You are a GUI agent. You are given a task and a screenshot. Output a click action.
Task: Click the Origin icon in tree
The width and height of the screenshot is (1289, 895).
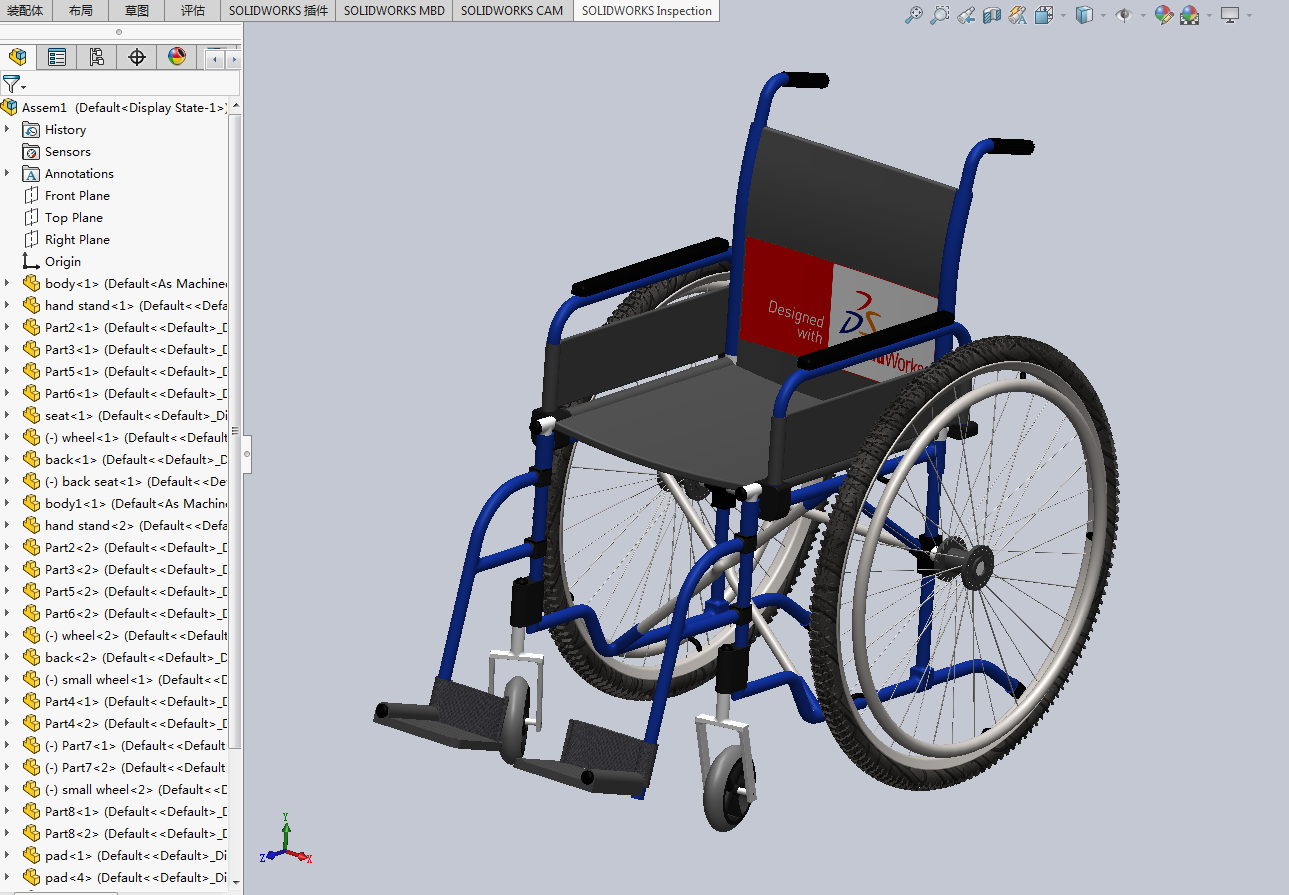click(x=31, y=261)
